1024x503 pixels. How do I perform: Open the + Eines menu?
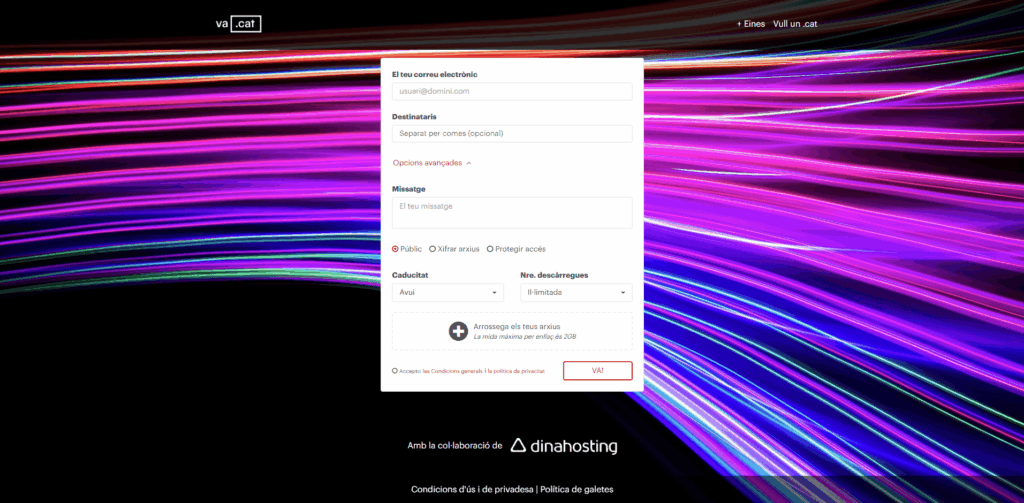click(750, 24)
